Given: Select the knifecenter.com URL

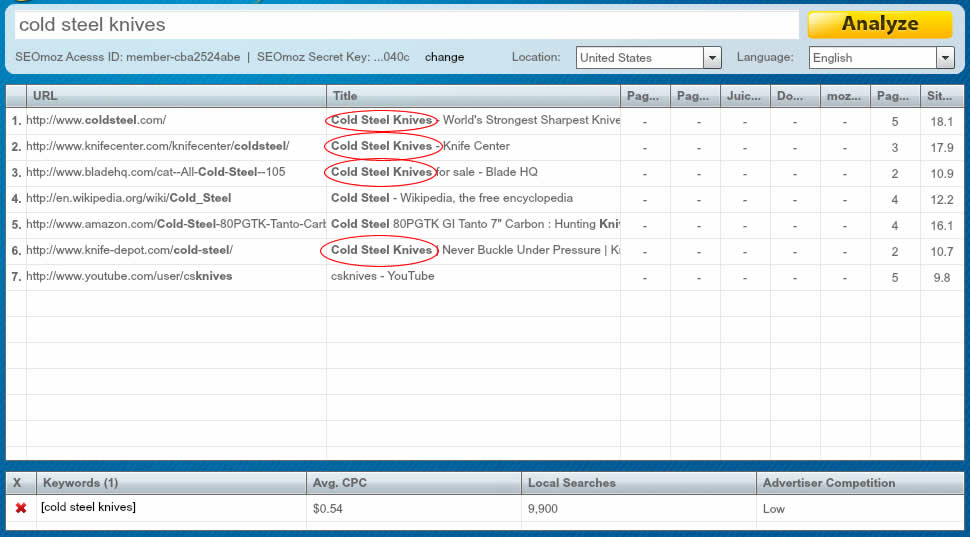Looking at the screenshot, I should coord(157,147).
